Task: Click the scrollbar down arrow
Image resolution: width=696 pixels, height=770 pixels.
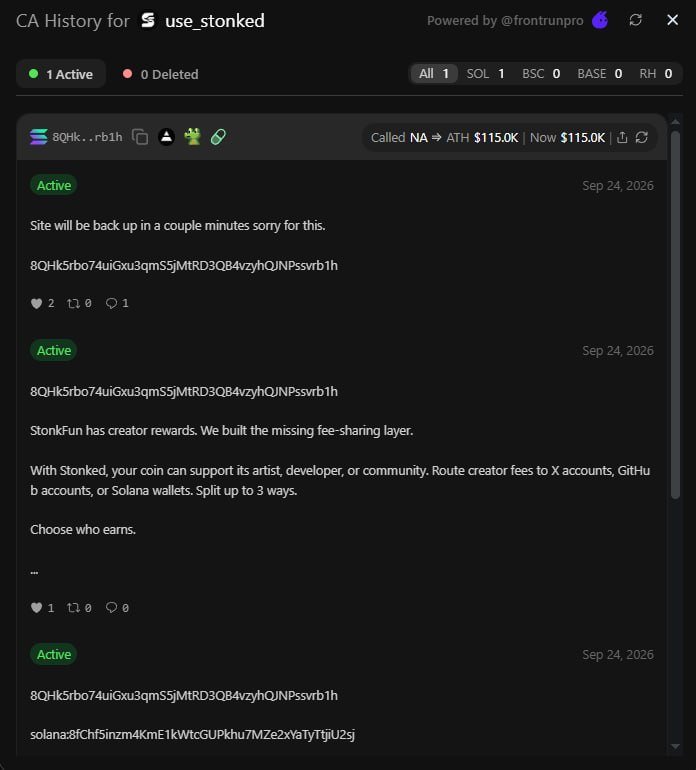Action: tap(675, 746)
